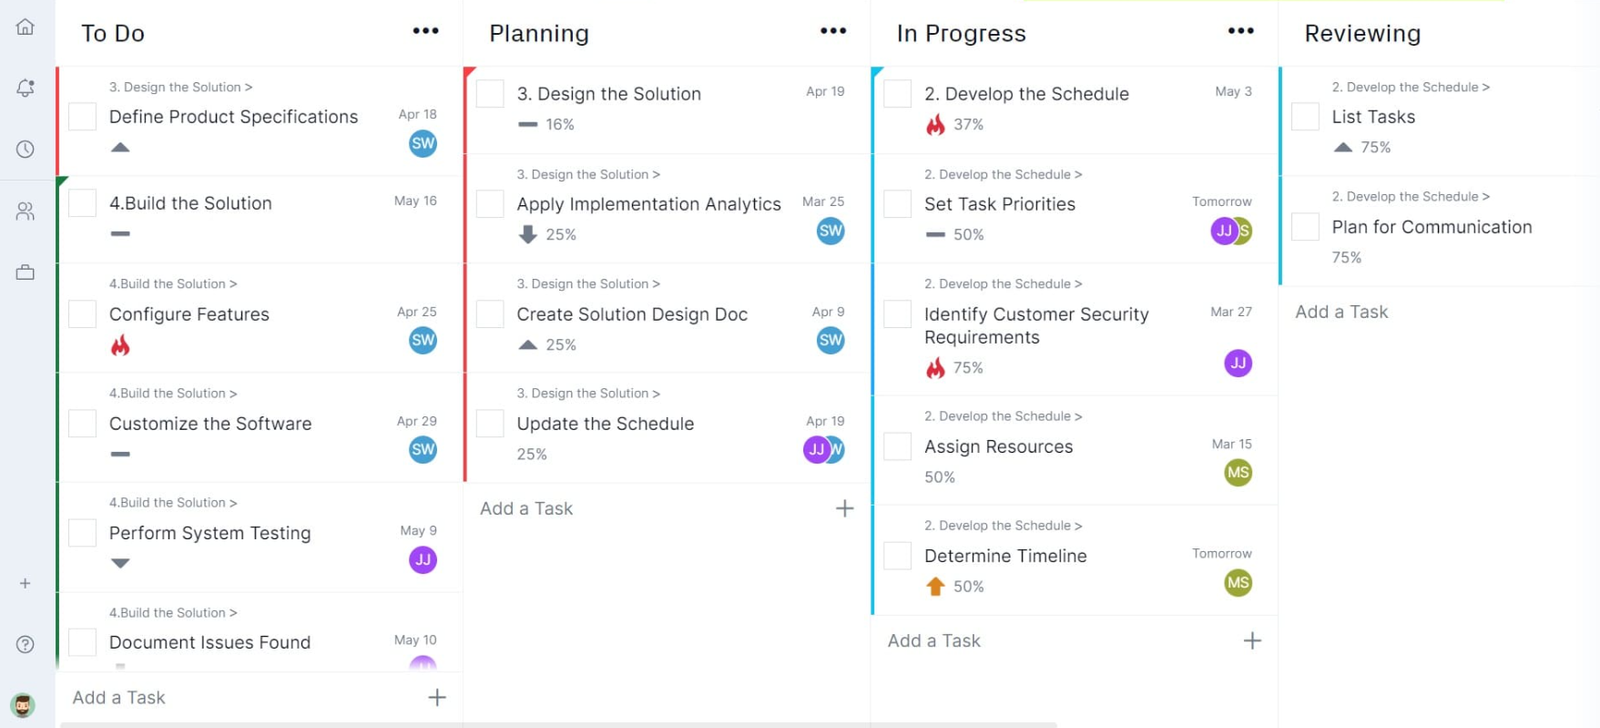Open the team members sidebar icon
The image size is (1600, 728).
click(25, 211)
